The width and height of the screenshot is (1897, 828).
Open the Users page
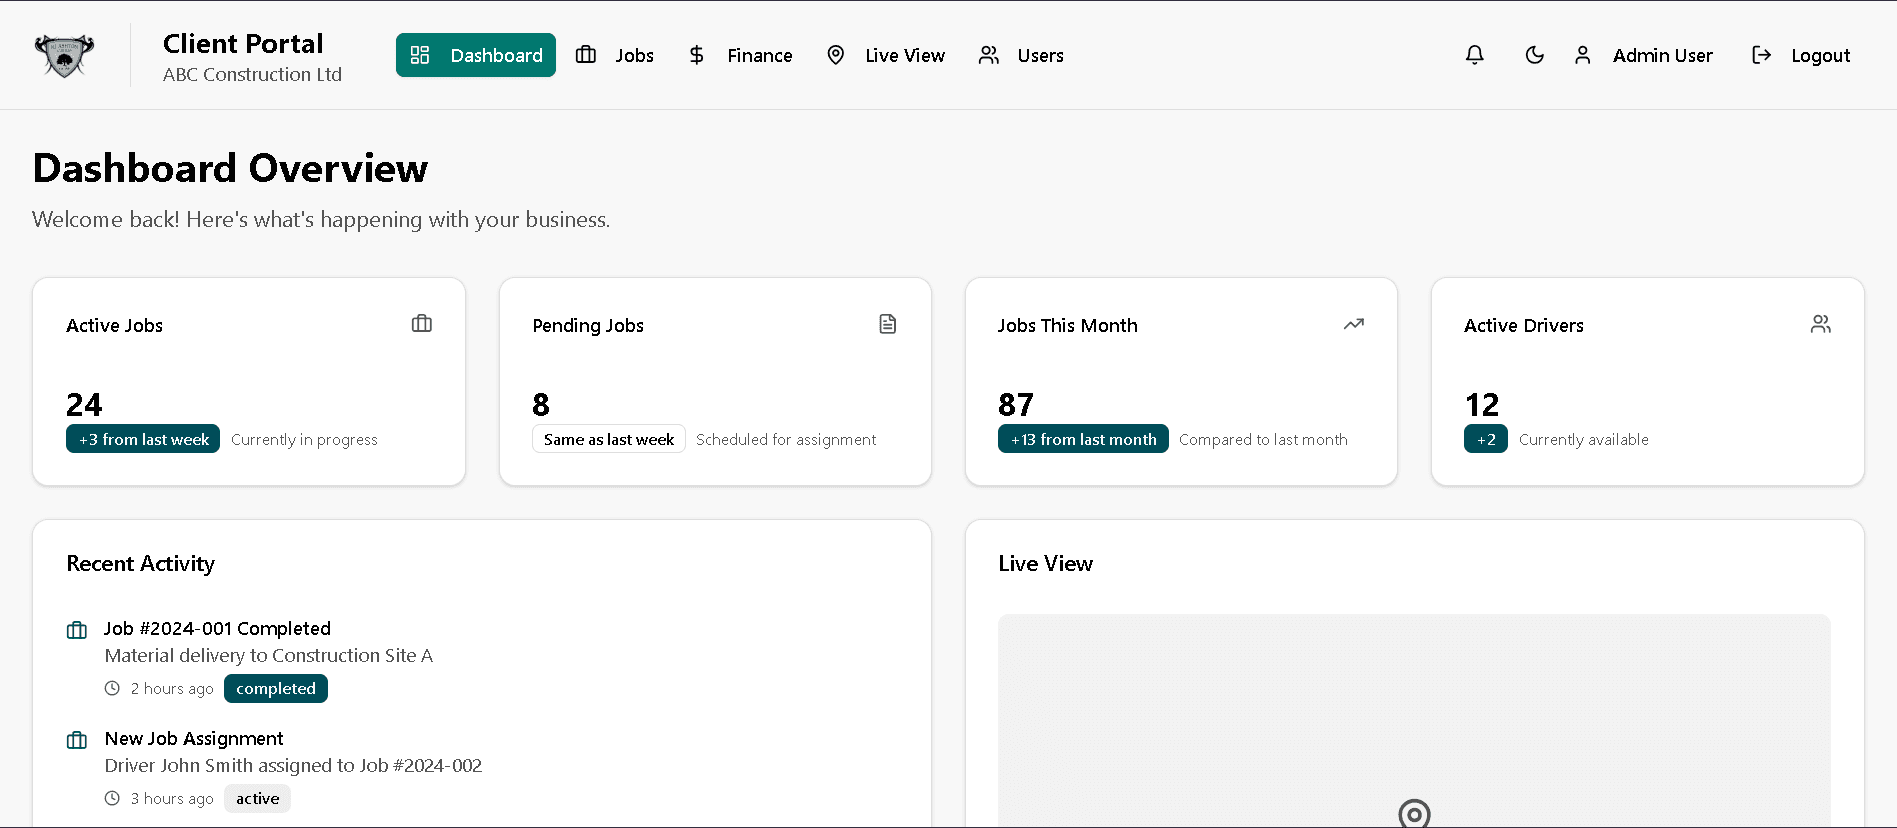pos(1021,55)
